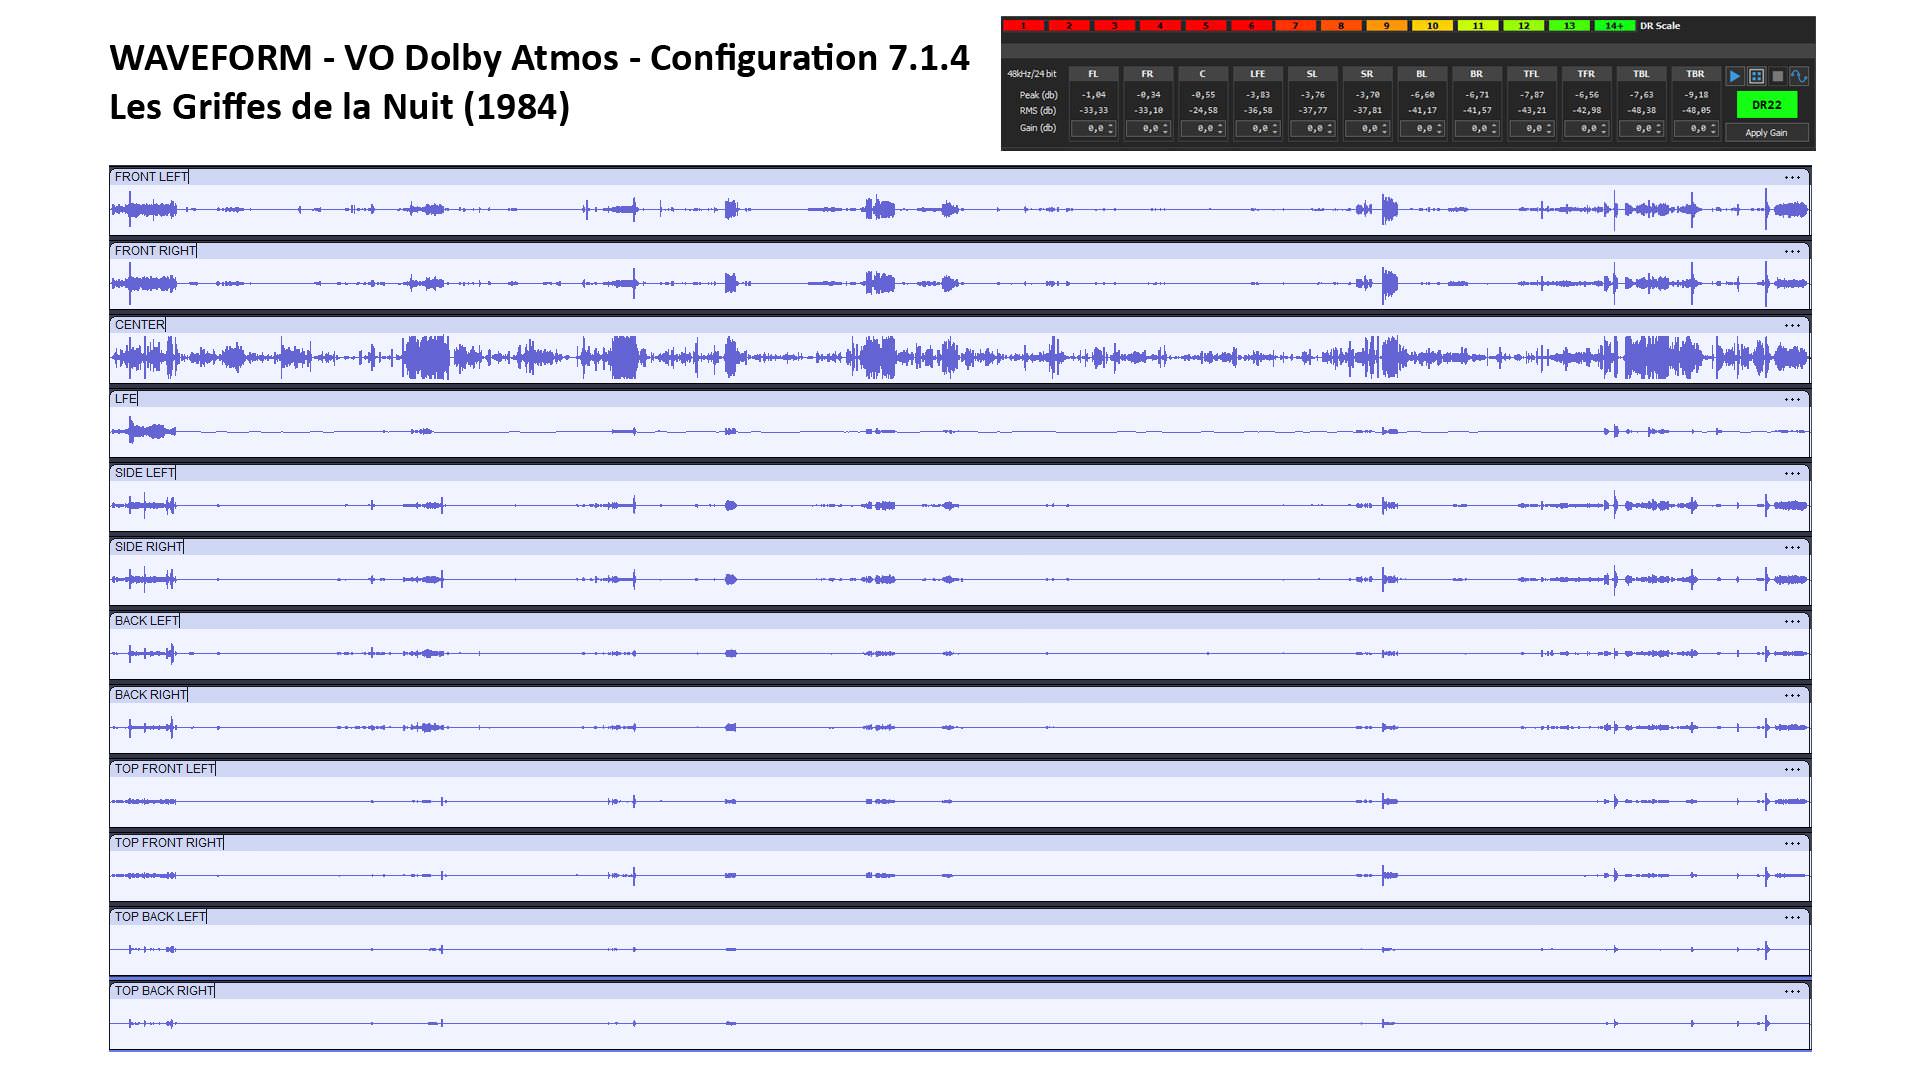
Task: Click the FL gain spinner arrows
Action: point(1111,129)
